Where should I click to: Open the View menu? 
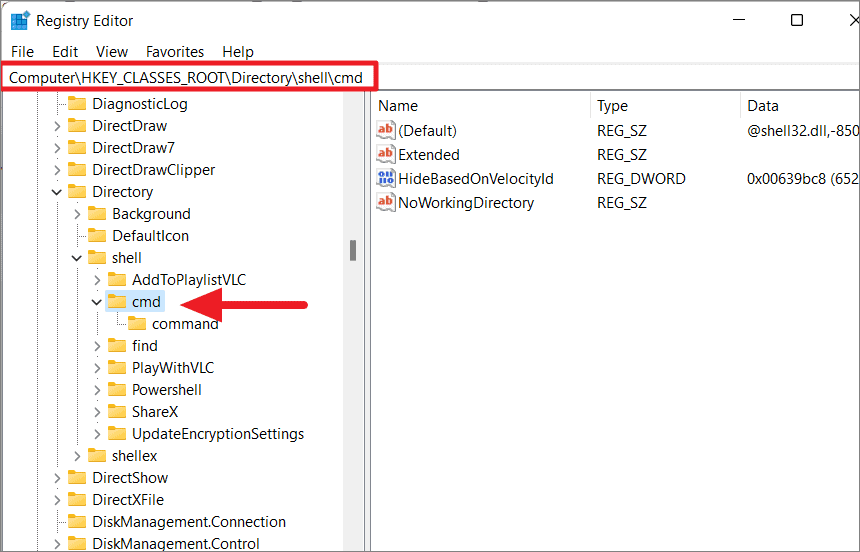pos(112,52)
